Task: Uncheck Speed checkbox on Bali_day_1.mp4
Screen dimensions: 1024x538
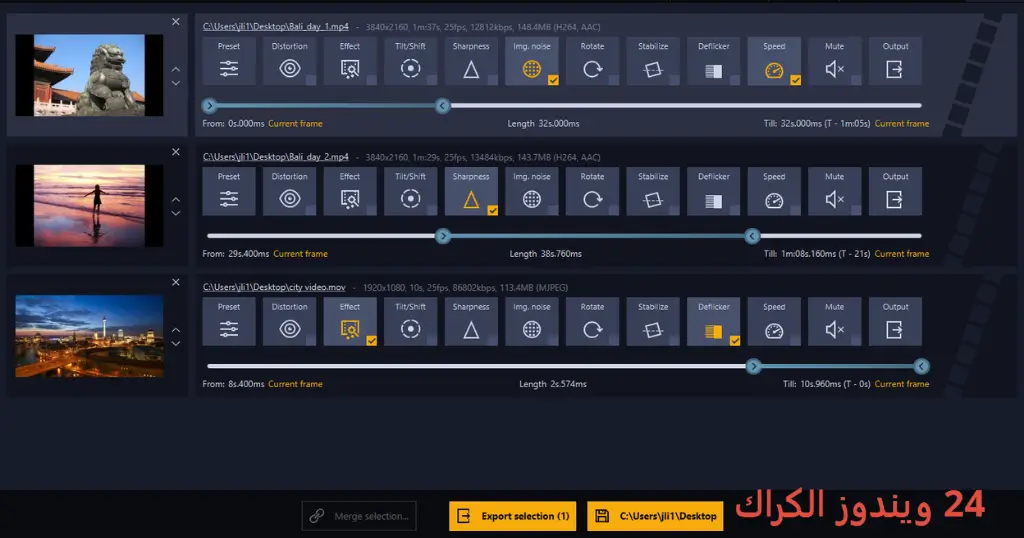Action: point(795,80)
